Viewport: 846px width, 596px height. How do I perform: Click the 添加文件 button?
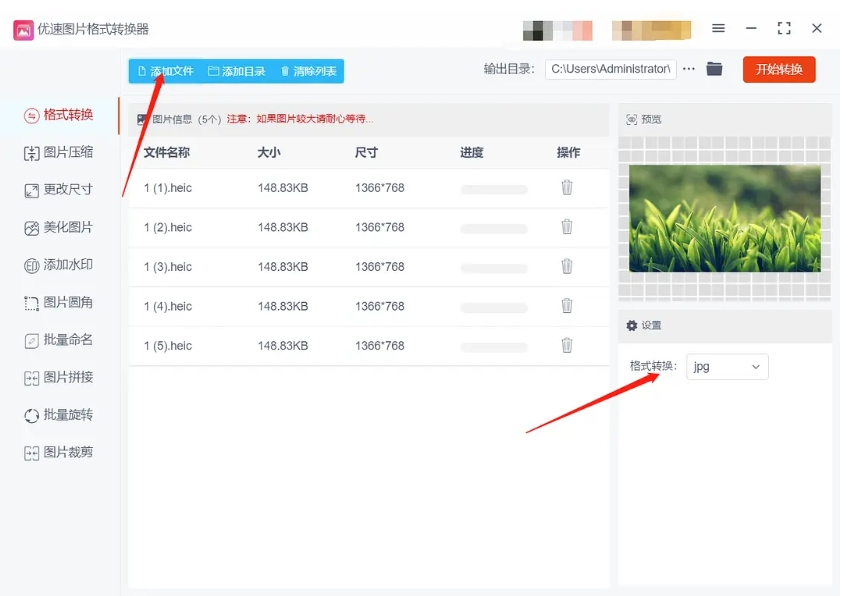coord(166,71)
